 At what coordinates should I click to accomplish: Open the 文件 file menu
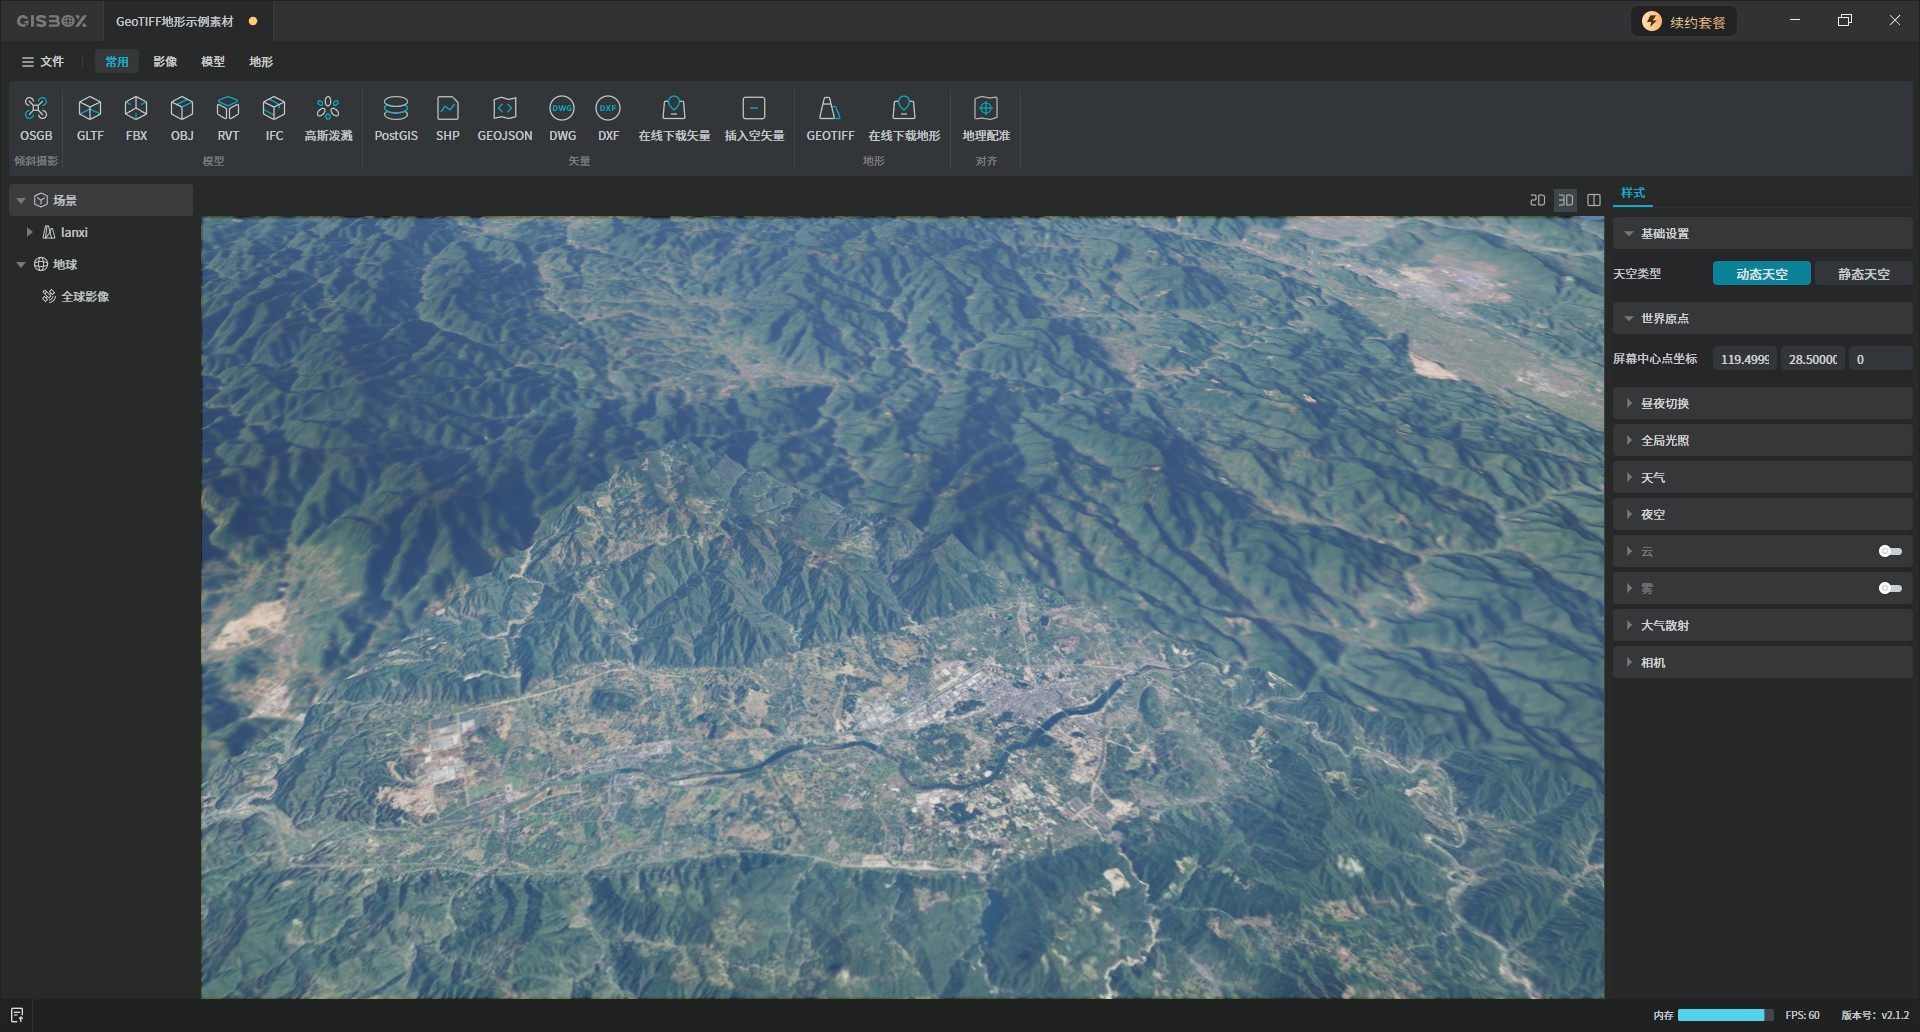point(43,62)
